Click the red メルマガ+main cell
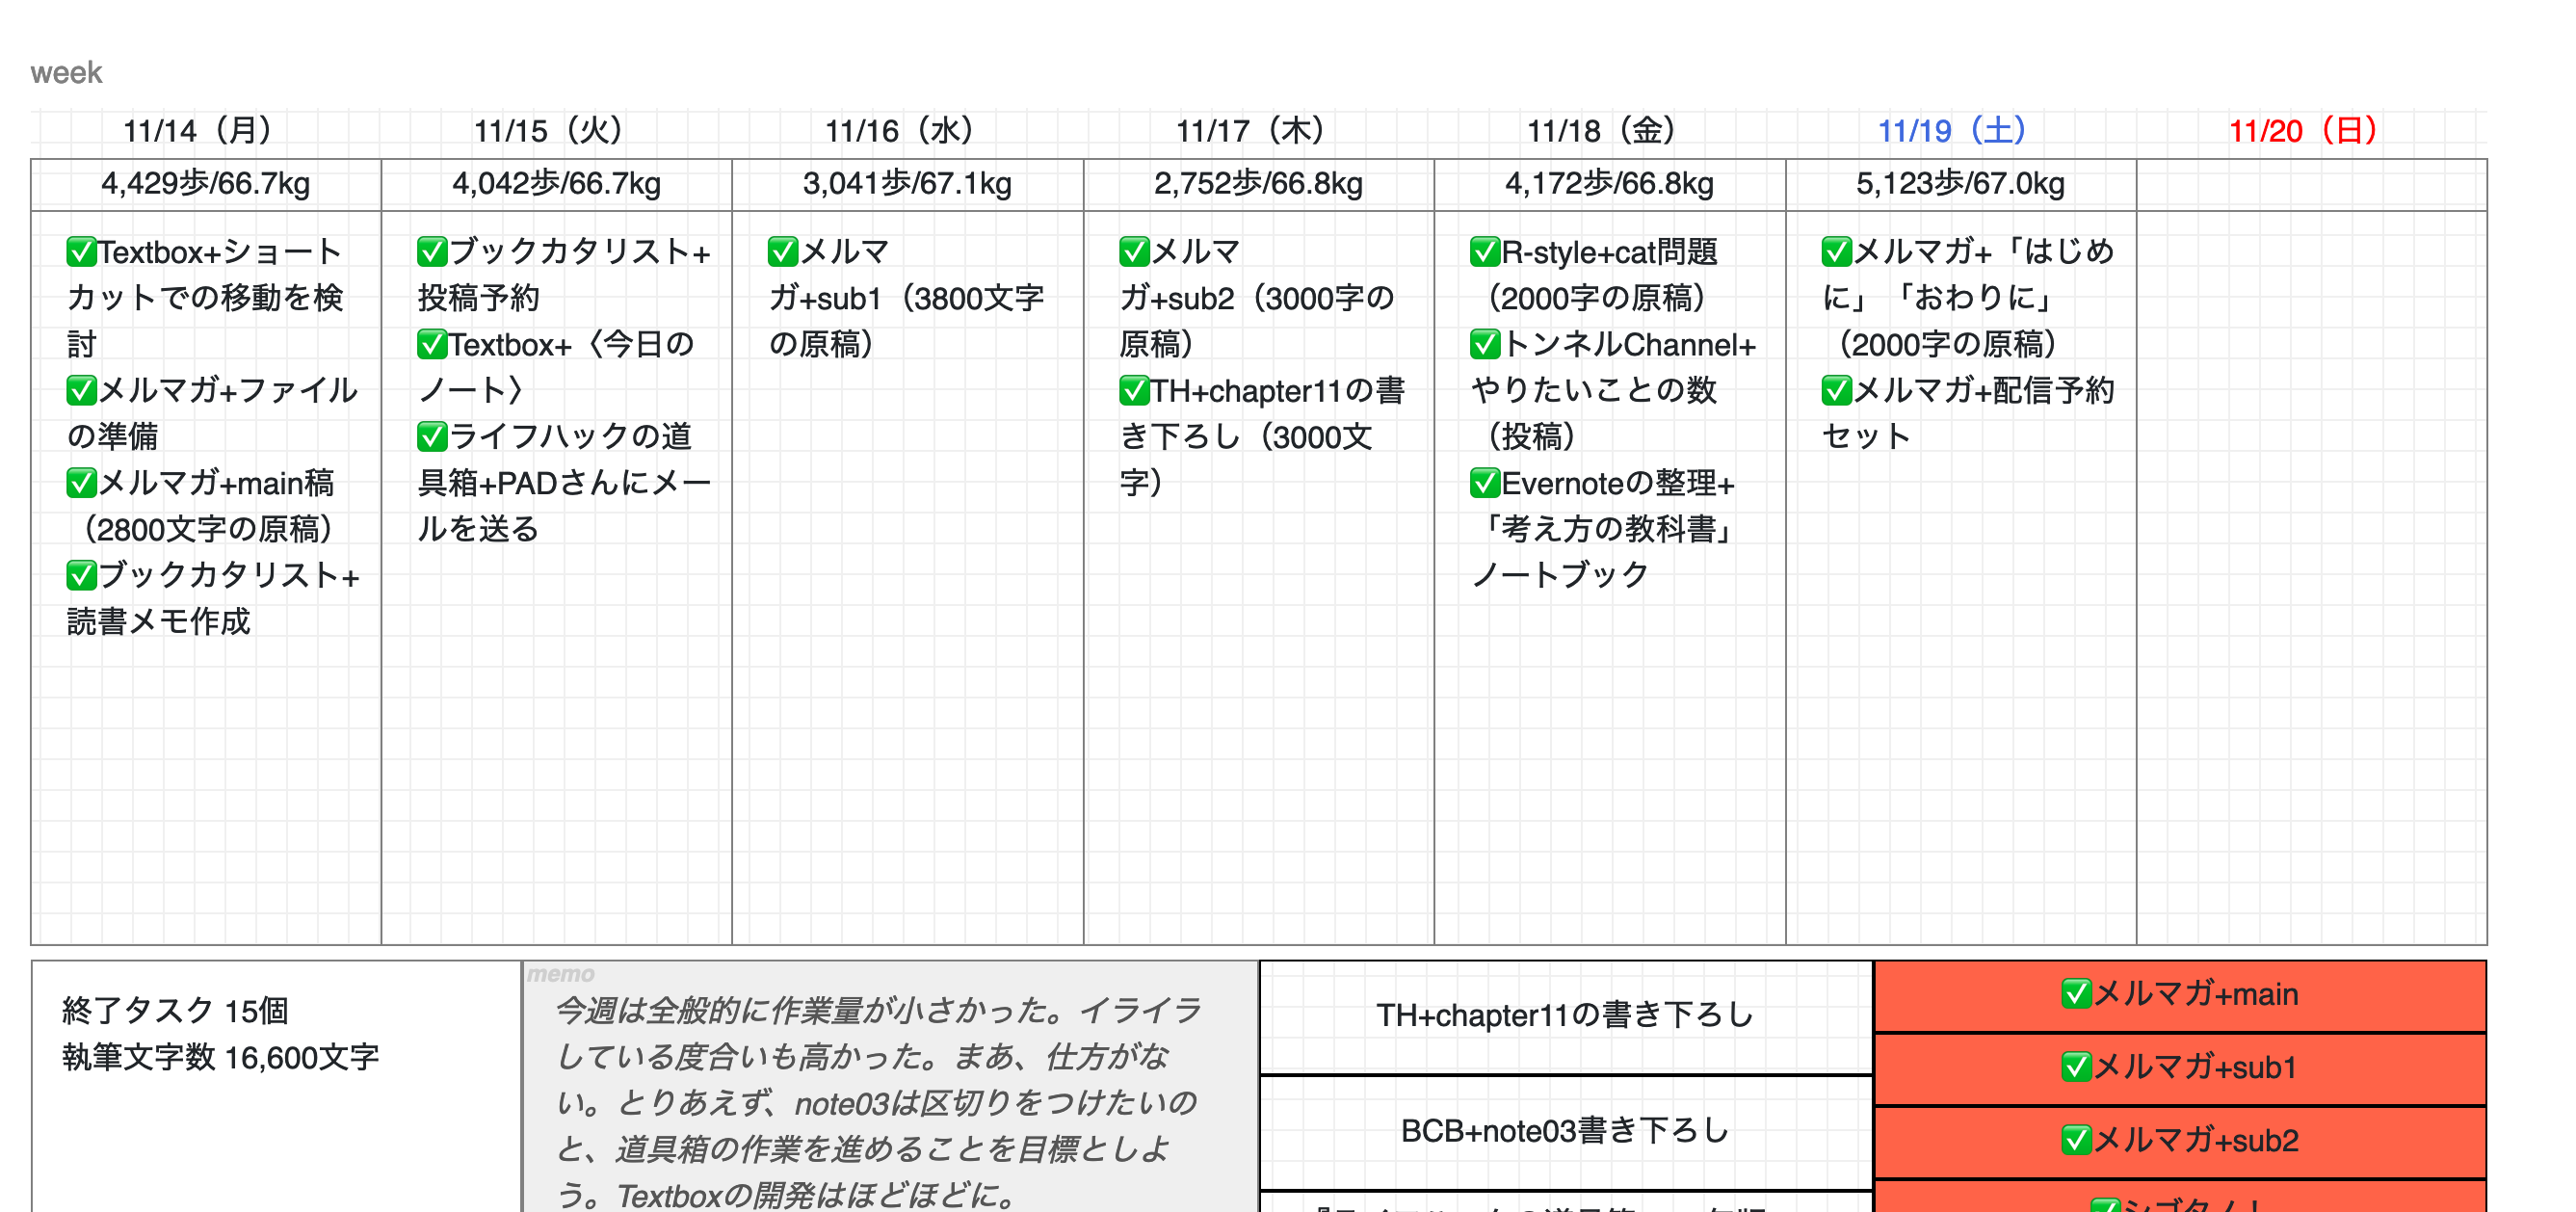This screenshot has height=1212, width=2576. (x=2180, y=995)
